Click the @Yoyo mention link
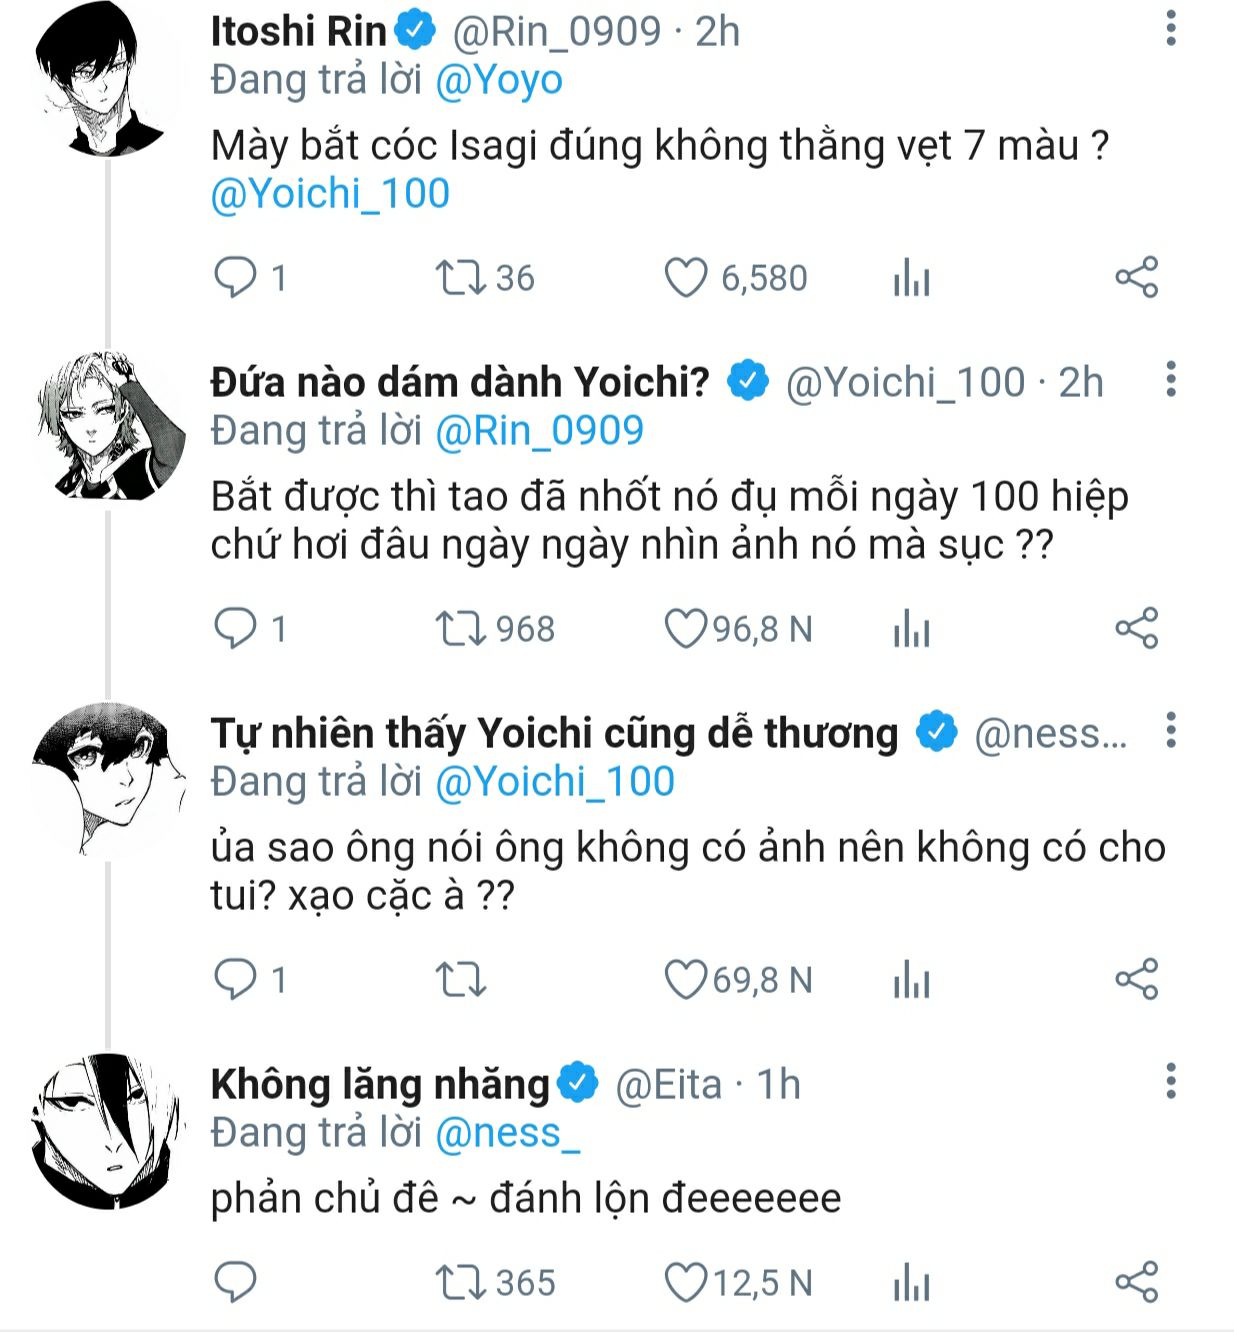 [x=498, y=80]
